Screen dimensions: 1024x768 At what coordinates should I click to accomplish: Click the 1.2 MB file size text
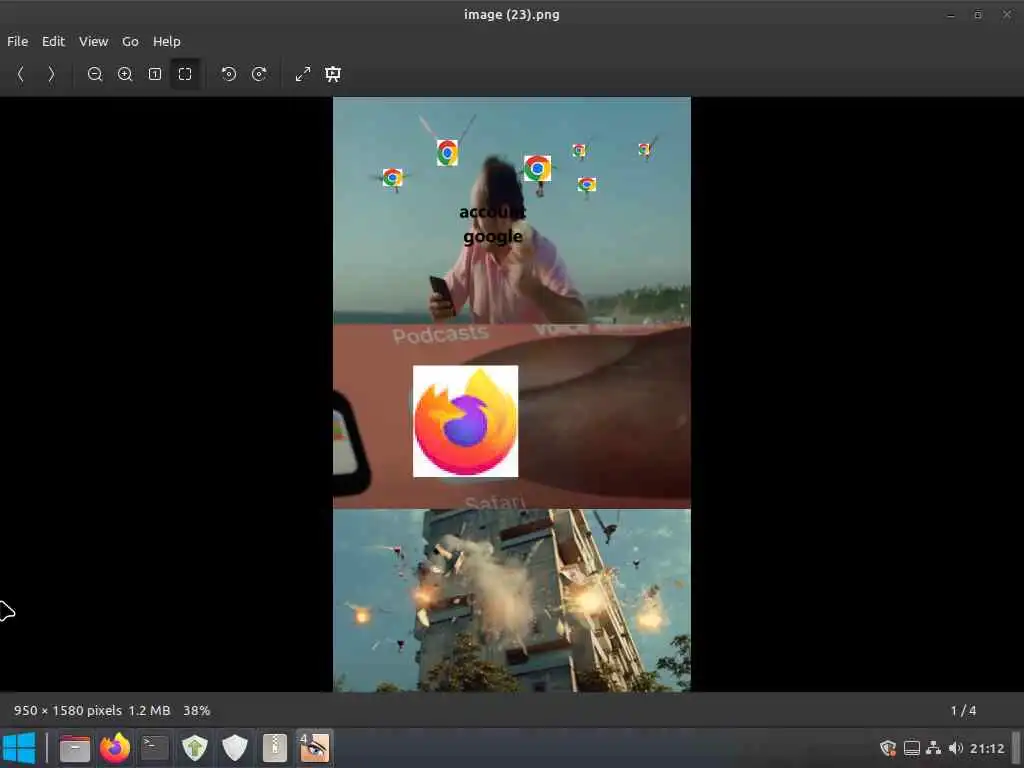click(150, 711)
